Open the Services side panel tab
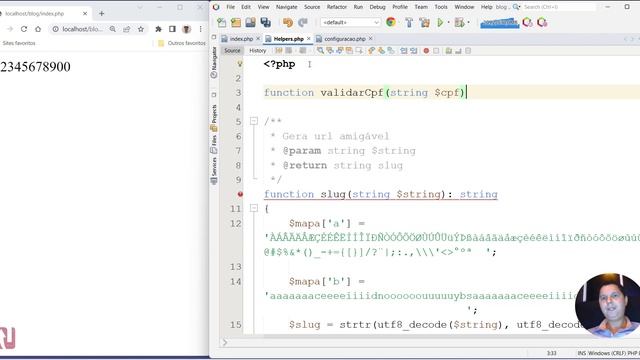640x360 pixels. tap(214, 171)
